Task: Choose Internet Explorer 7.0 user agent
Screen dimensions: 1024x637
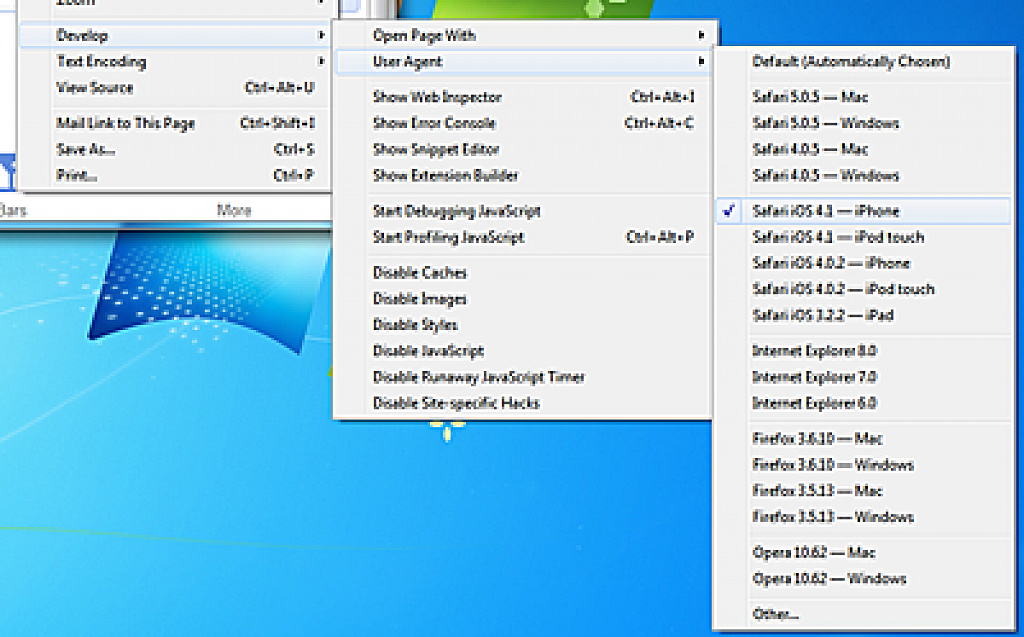Action: [x=863, y=377]
